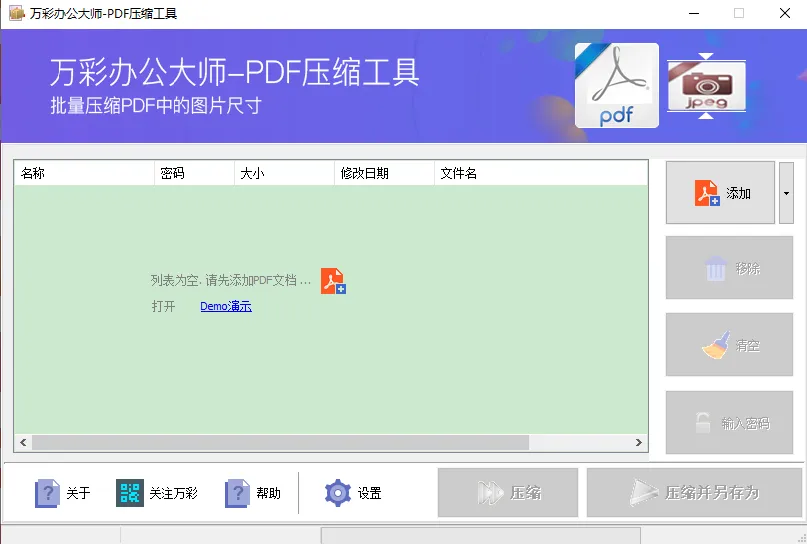Click the 修改日期 column header
The width and height of the screenshot is (807, 544).
384,173
